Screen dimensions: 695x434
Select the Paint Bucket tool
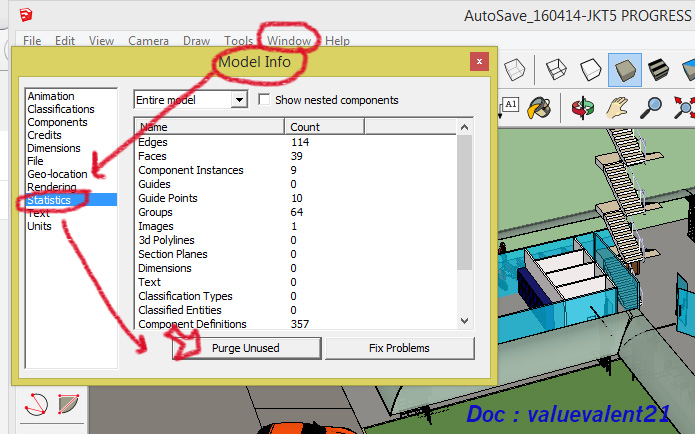click(539, 108)
